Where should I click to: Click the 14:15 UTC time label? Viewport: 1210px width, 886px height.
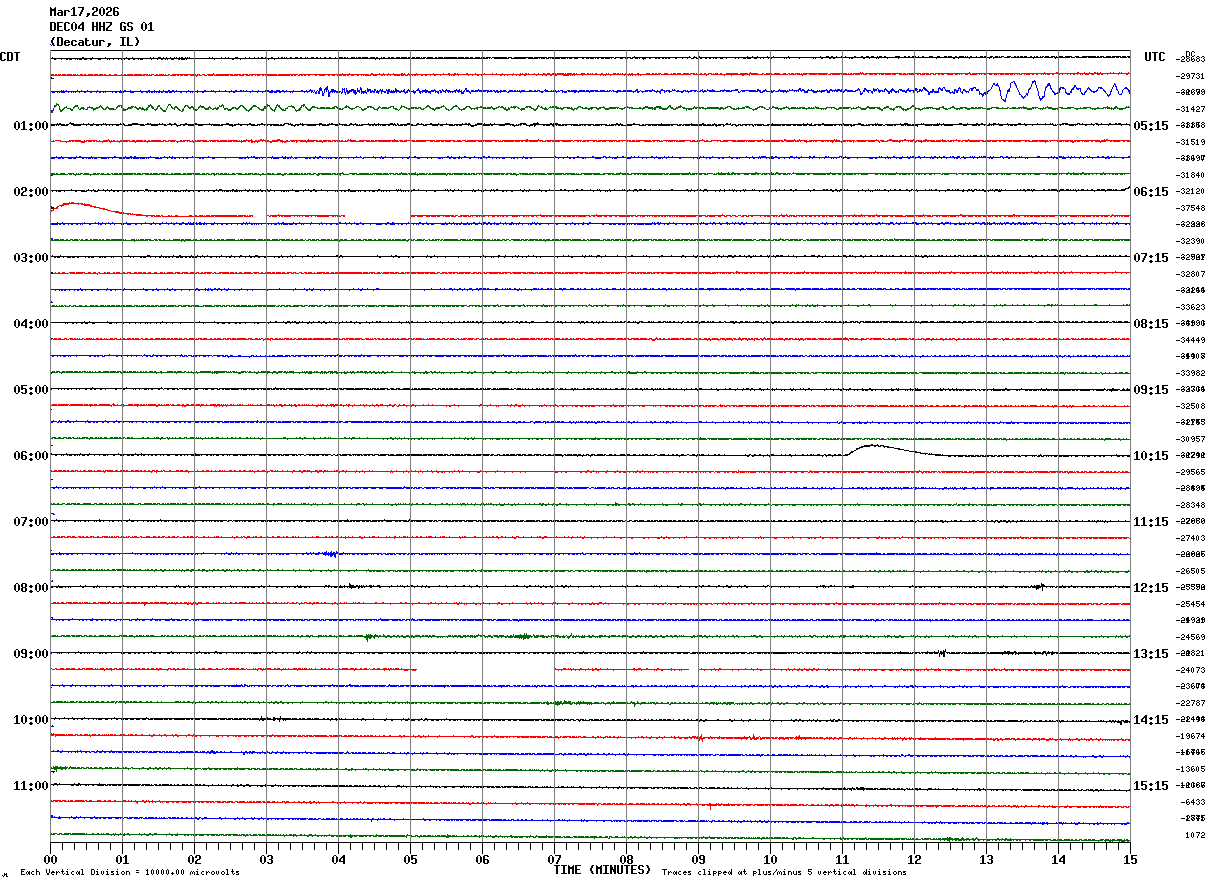(1151, 720)
